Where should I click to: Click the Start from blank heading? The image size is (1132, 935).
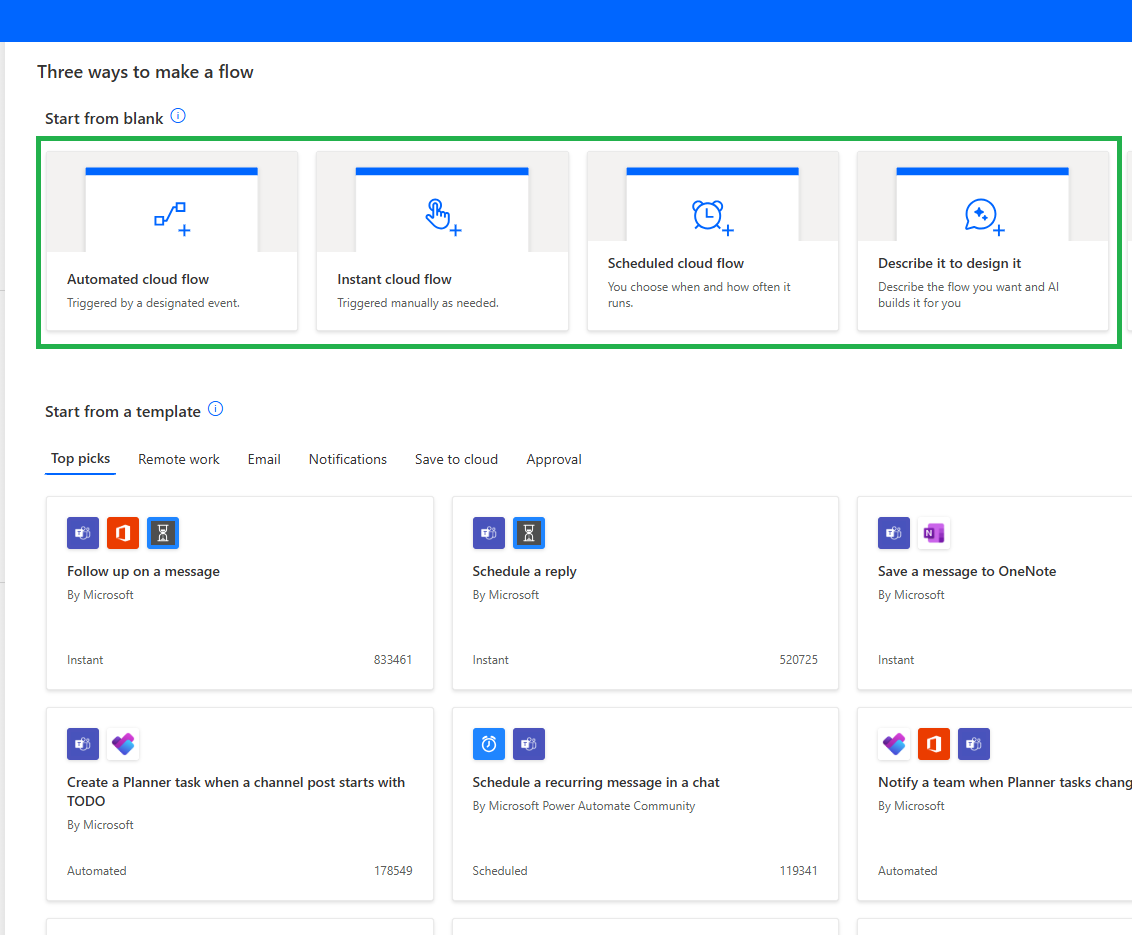tap(104, 118)
